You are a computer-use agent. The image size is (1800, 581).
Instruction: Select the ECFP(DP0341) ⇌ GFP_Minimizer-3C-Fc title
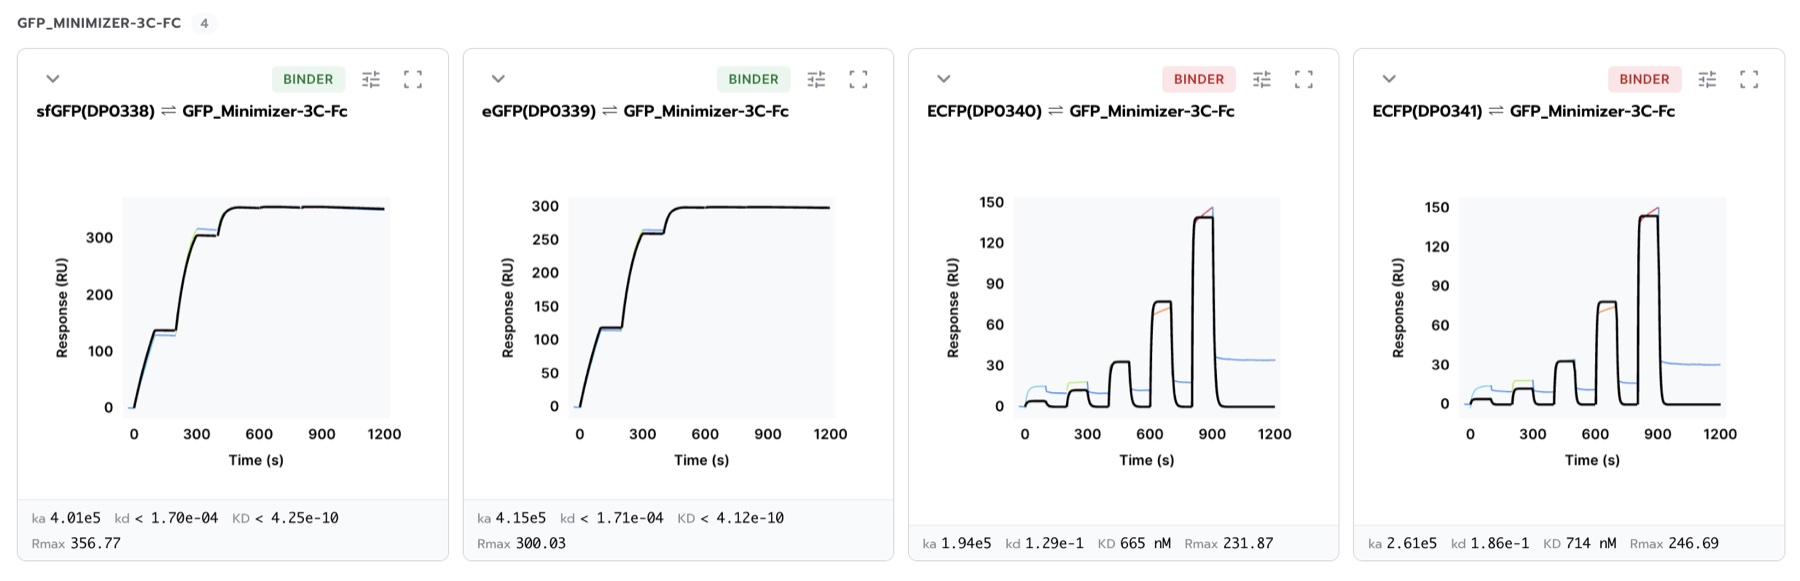(x=1524, y=111)
